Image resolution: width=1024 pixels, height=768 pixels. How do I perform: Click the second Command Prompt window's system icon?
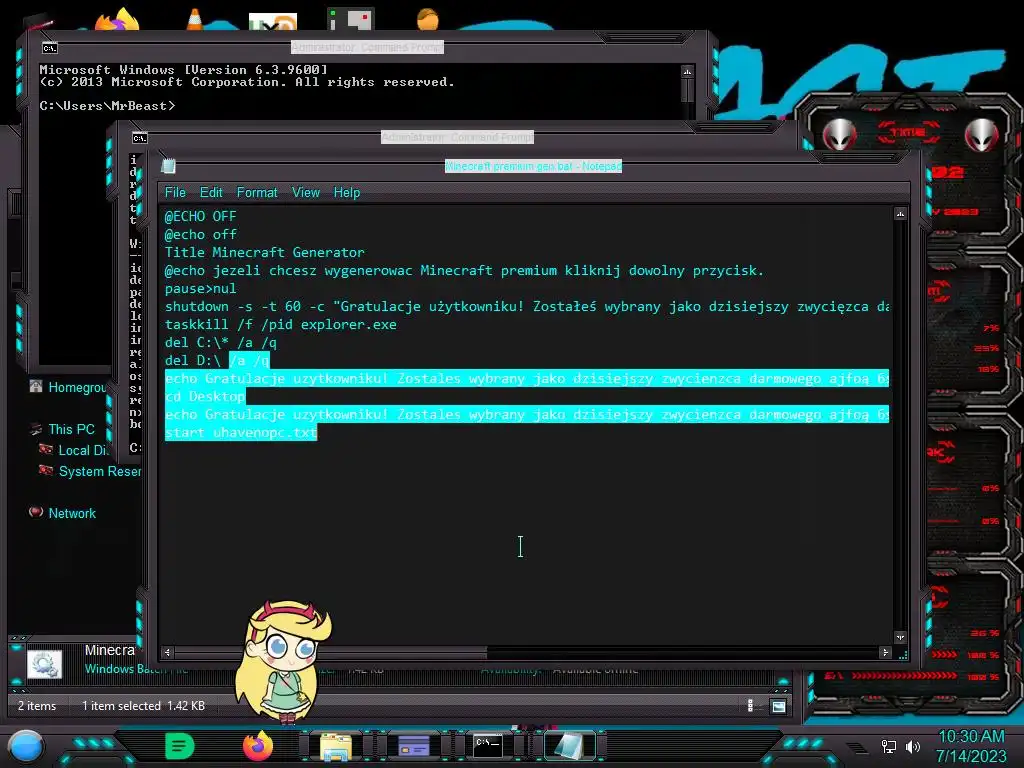[x=140, y=138]
